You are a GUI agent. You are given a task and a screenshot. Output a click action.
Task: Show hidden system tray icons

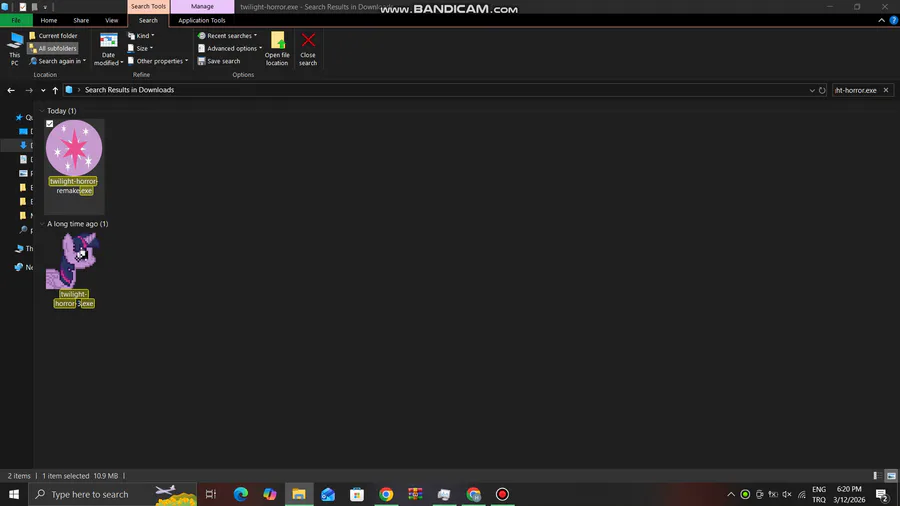coord(731,494)
